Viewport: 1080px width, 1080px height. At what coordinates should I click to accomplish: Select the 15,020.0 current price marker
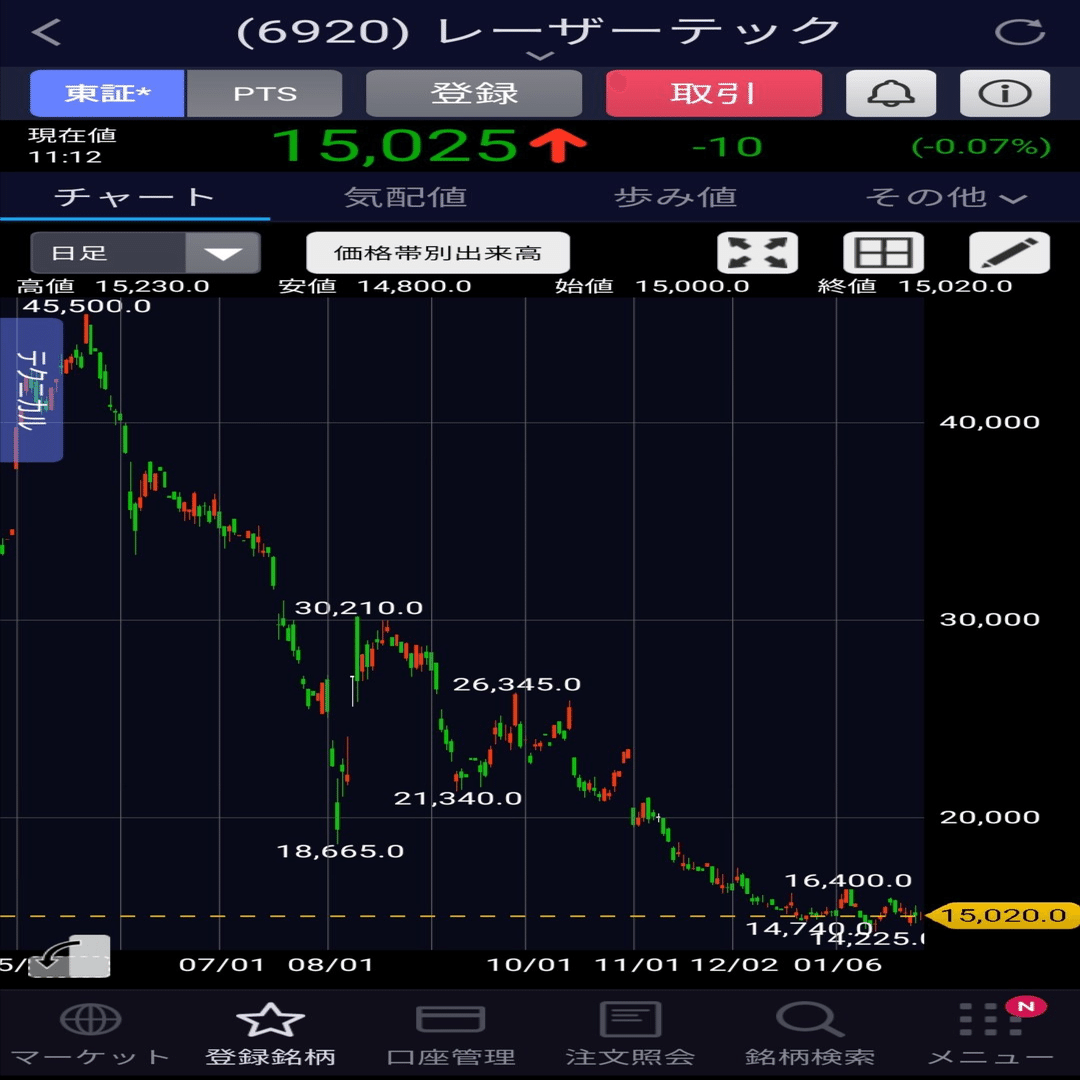1004,915
